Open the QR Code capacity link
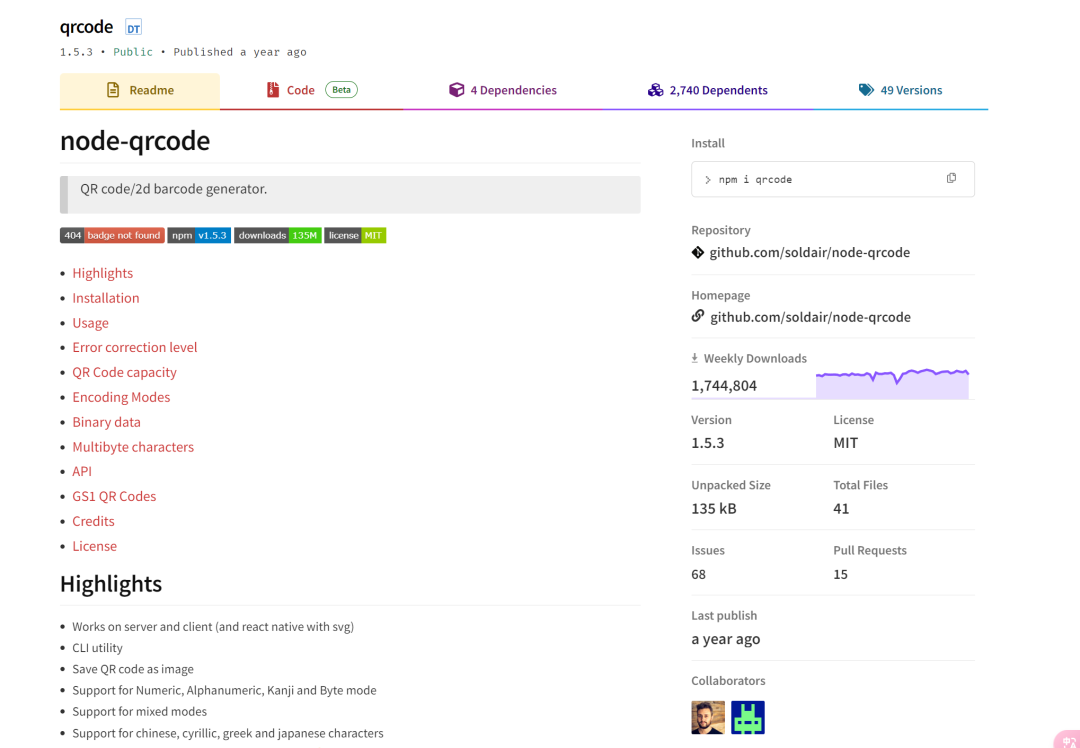This screenshot has height=748, width=1080. pos(124,372)
